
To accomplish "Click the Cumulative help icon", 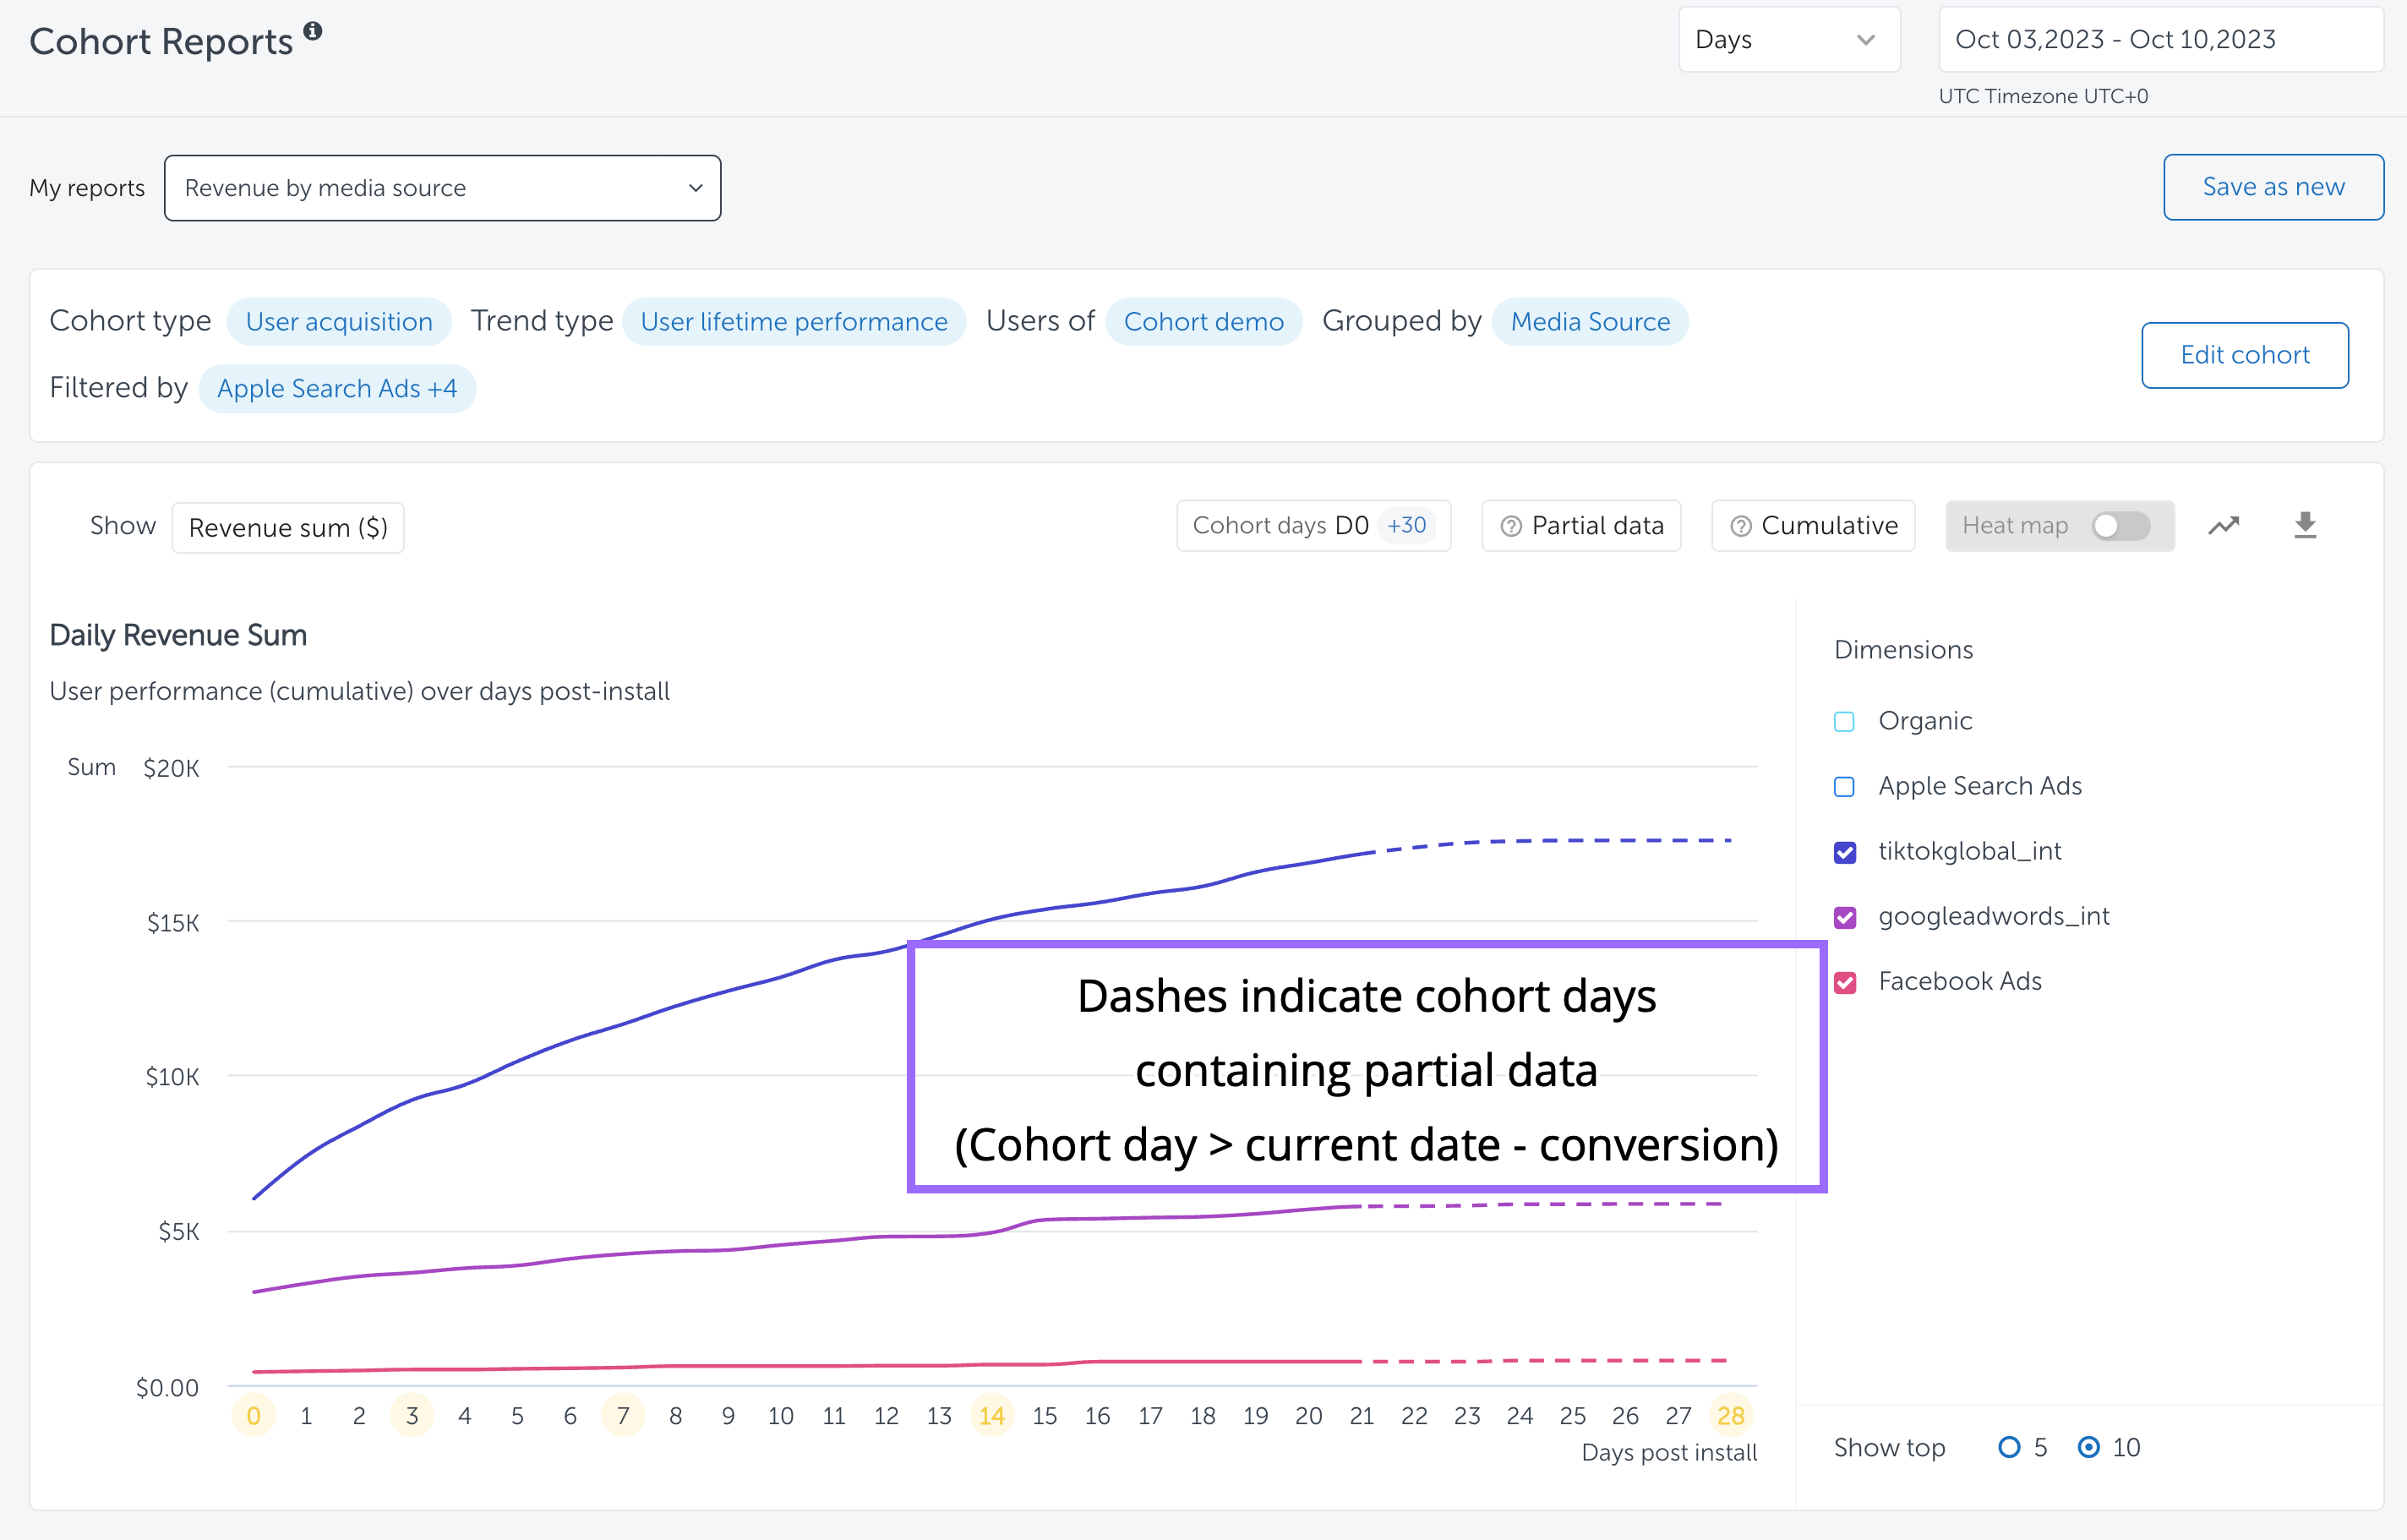I will (x=1741, y=527).
